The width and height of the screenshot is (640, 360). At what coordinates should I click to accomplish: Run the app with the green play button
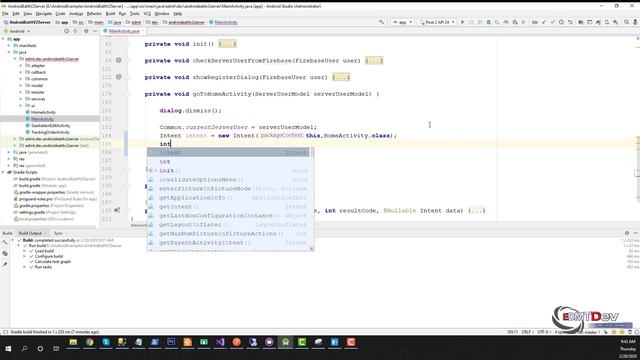click(x=462, y=22)
